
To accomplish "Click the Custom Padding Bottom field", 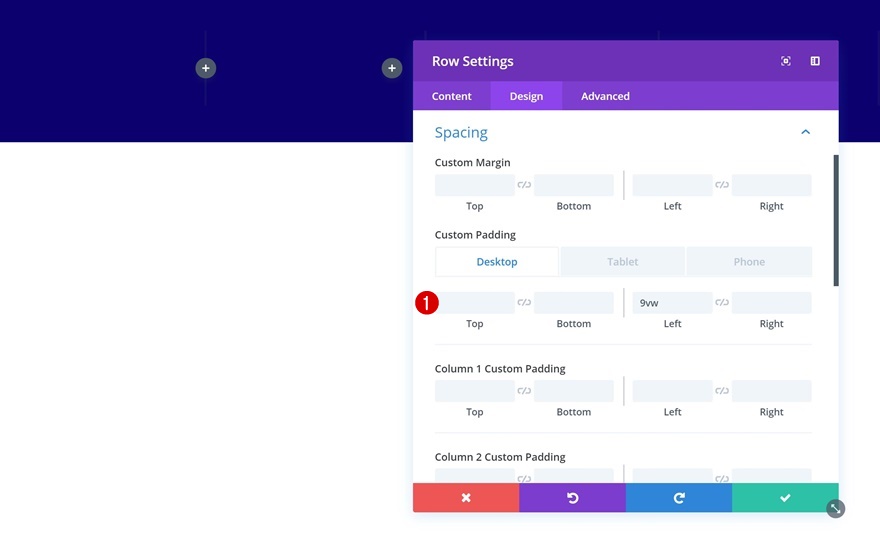I will tap(574, 303).
